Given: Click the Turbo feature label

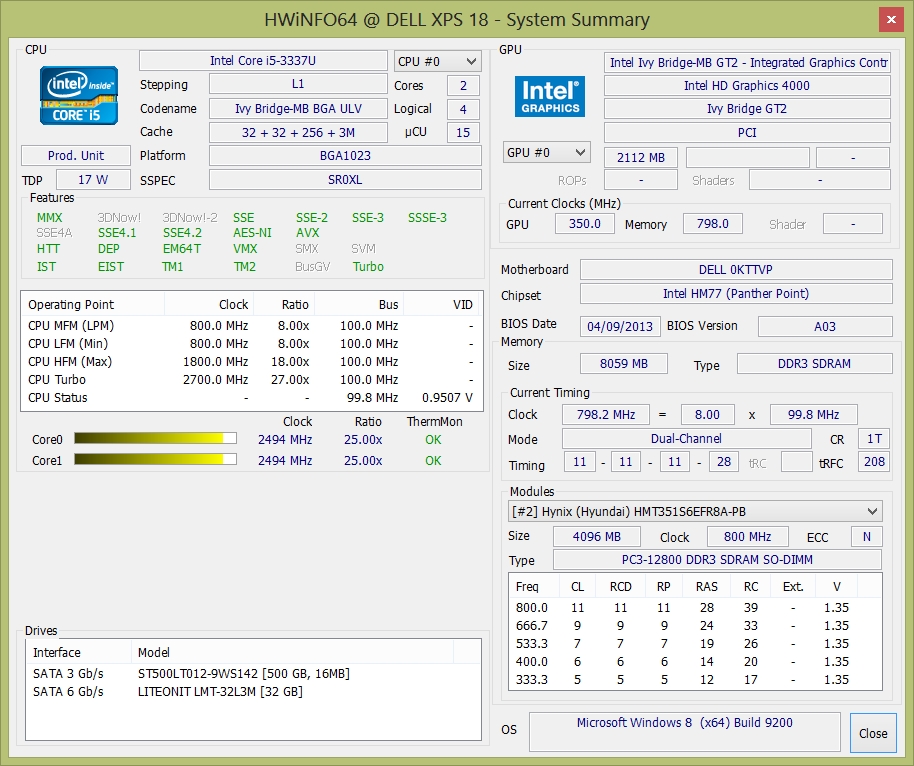Looking at the screenshot, I should pyautogui.click(x=368, y=266).
